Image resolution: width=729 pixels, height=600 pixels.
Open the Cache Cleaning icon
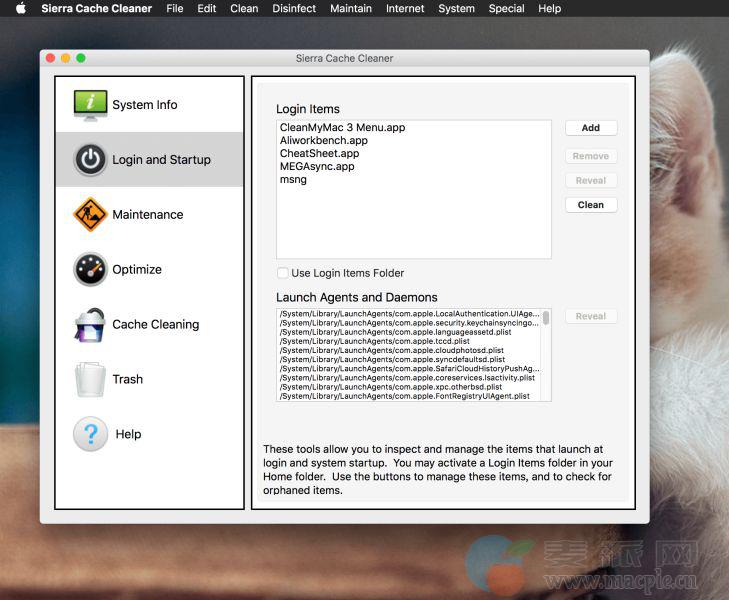[x=90, y=324]
